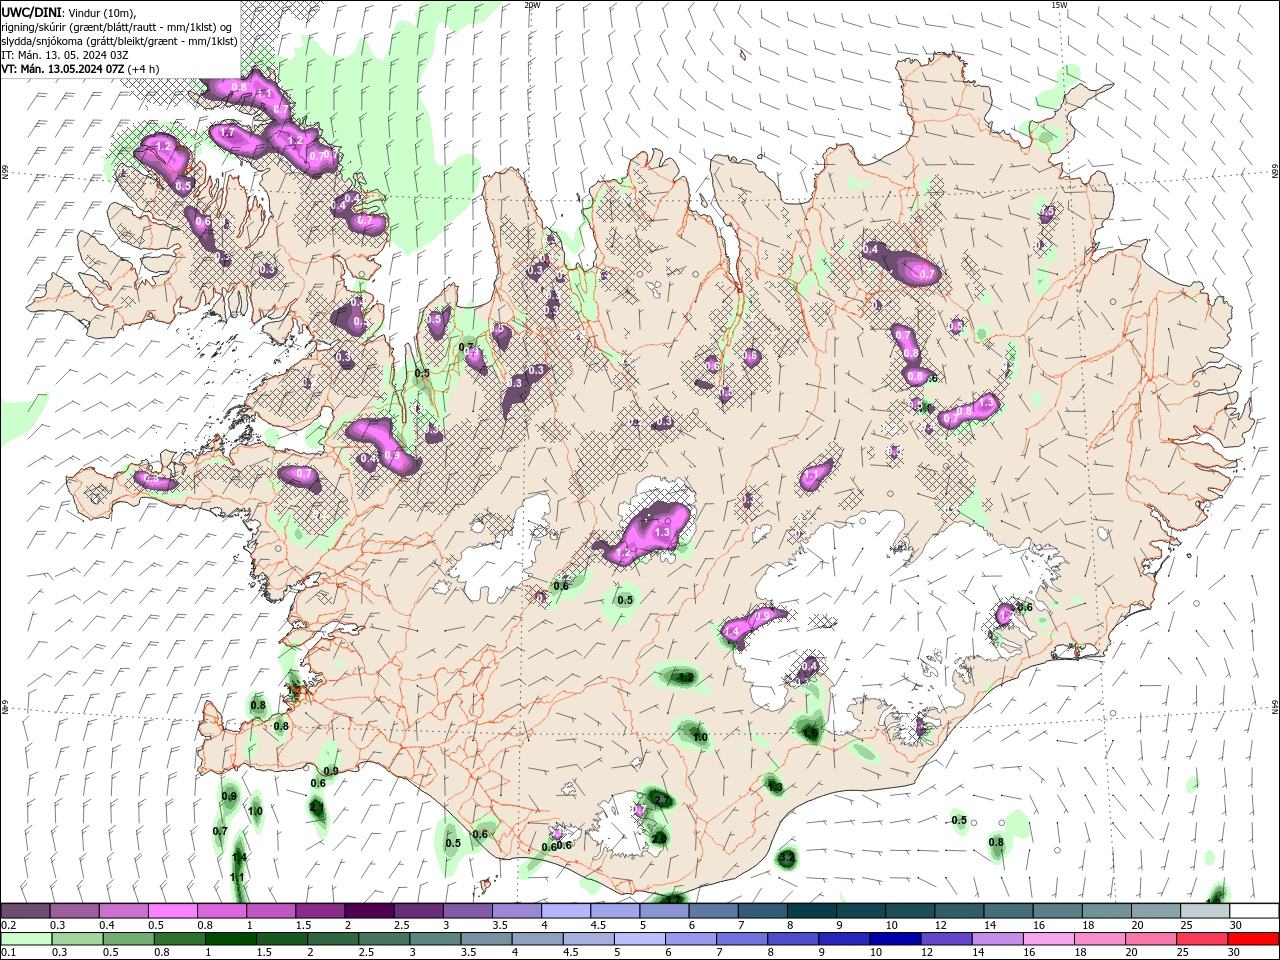Select the 5 pale blue swatch on the lower rain scale
The height and width of the screenshot is (960, 1280).
[640, 939]
